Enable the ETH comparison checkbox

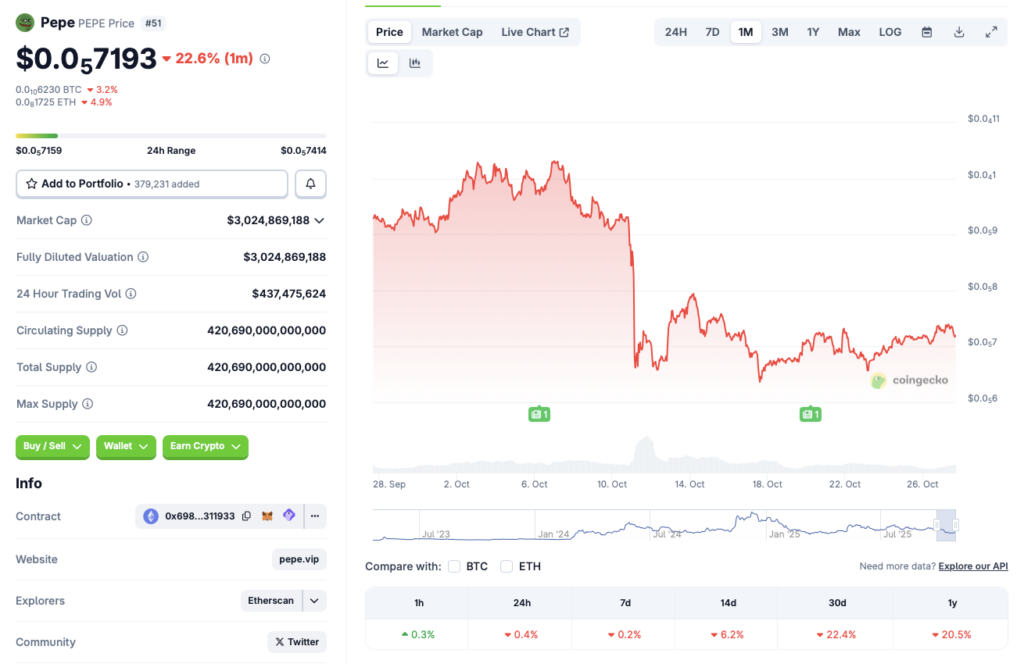pyautogui.click(x=507, y=566)
